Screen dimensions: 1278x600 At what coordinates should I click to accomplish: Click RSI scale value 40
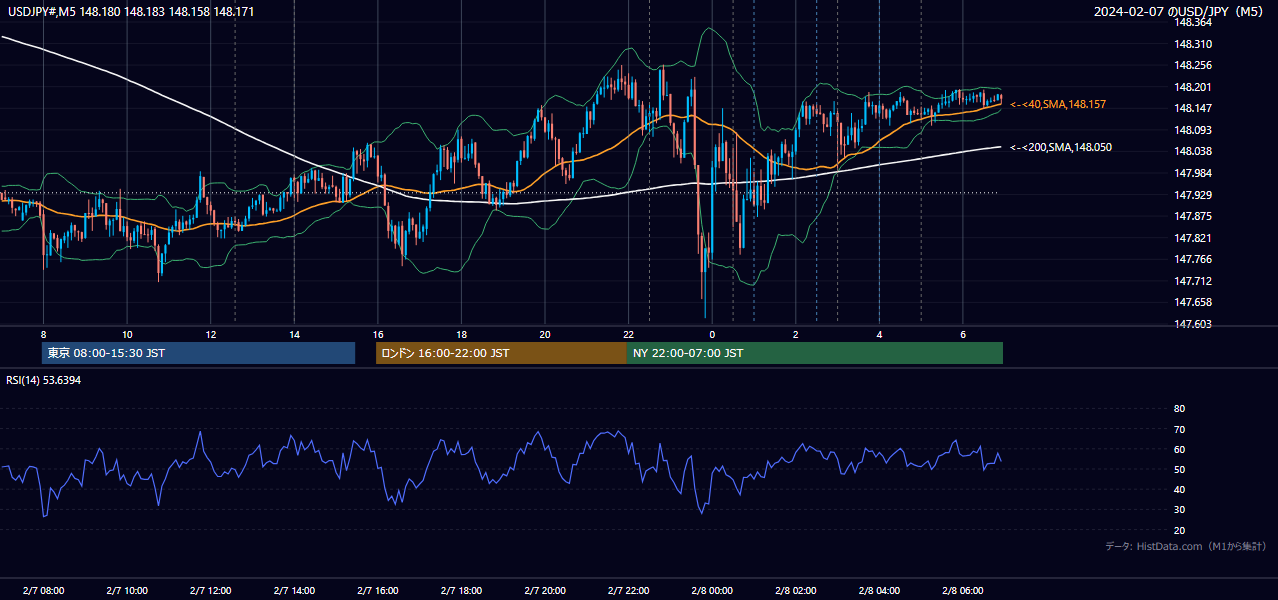pos(1179,489)
